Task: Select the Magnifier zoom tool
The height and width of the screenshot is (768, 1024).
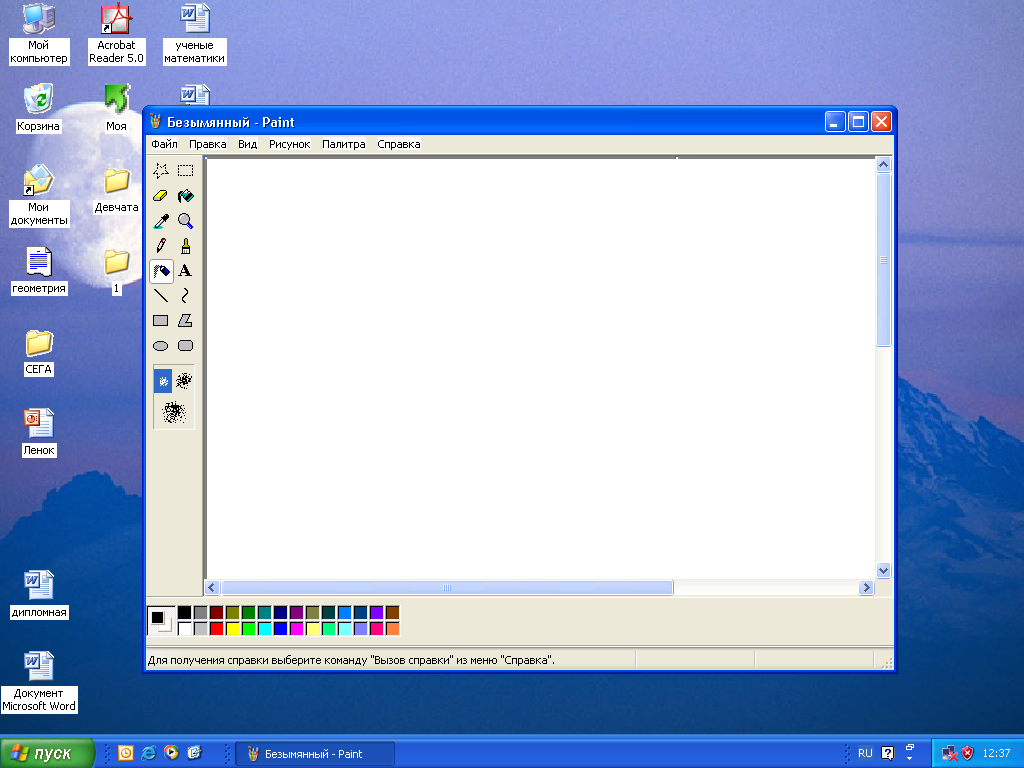Action: tap(185, 221)
